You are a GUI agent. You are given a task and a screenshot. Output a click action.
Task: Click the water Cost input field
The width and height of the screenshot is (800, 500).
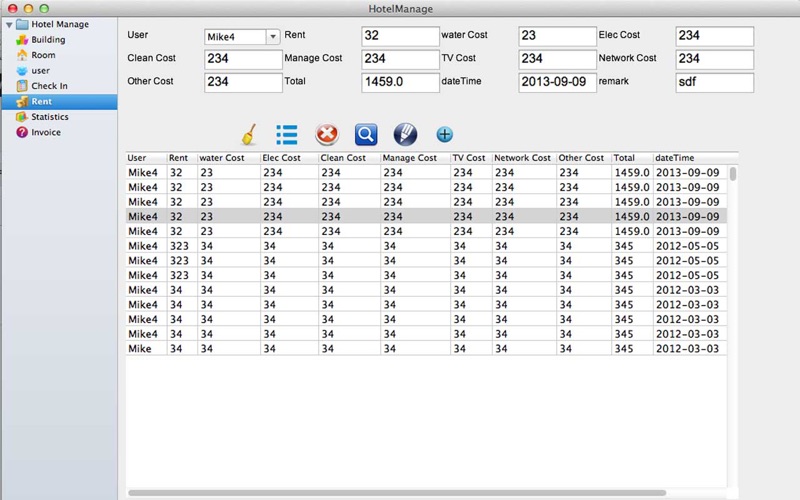point(557,36)
